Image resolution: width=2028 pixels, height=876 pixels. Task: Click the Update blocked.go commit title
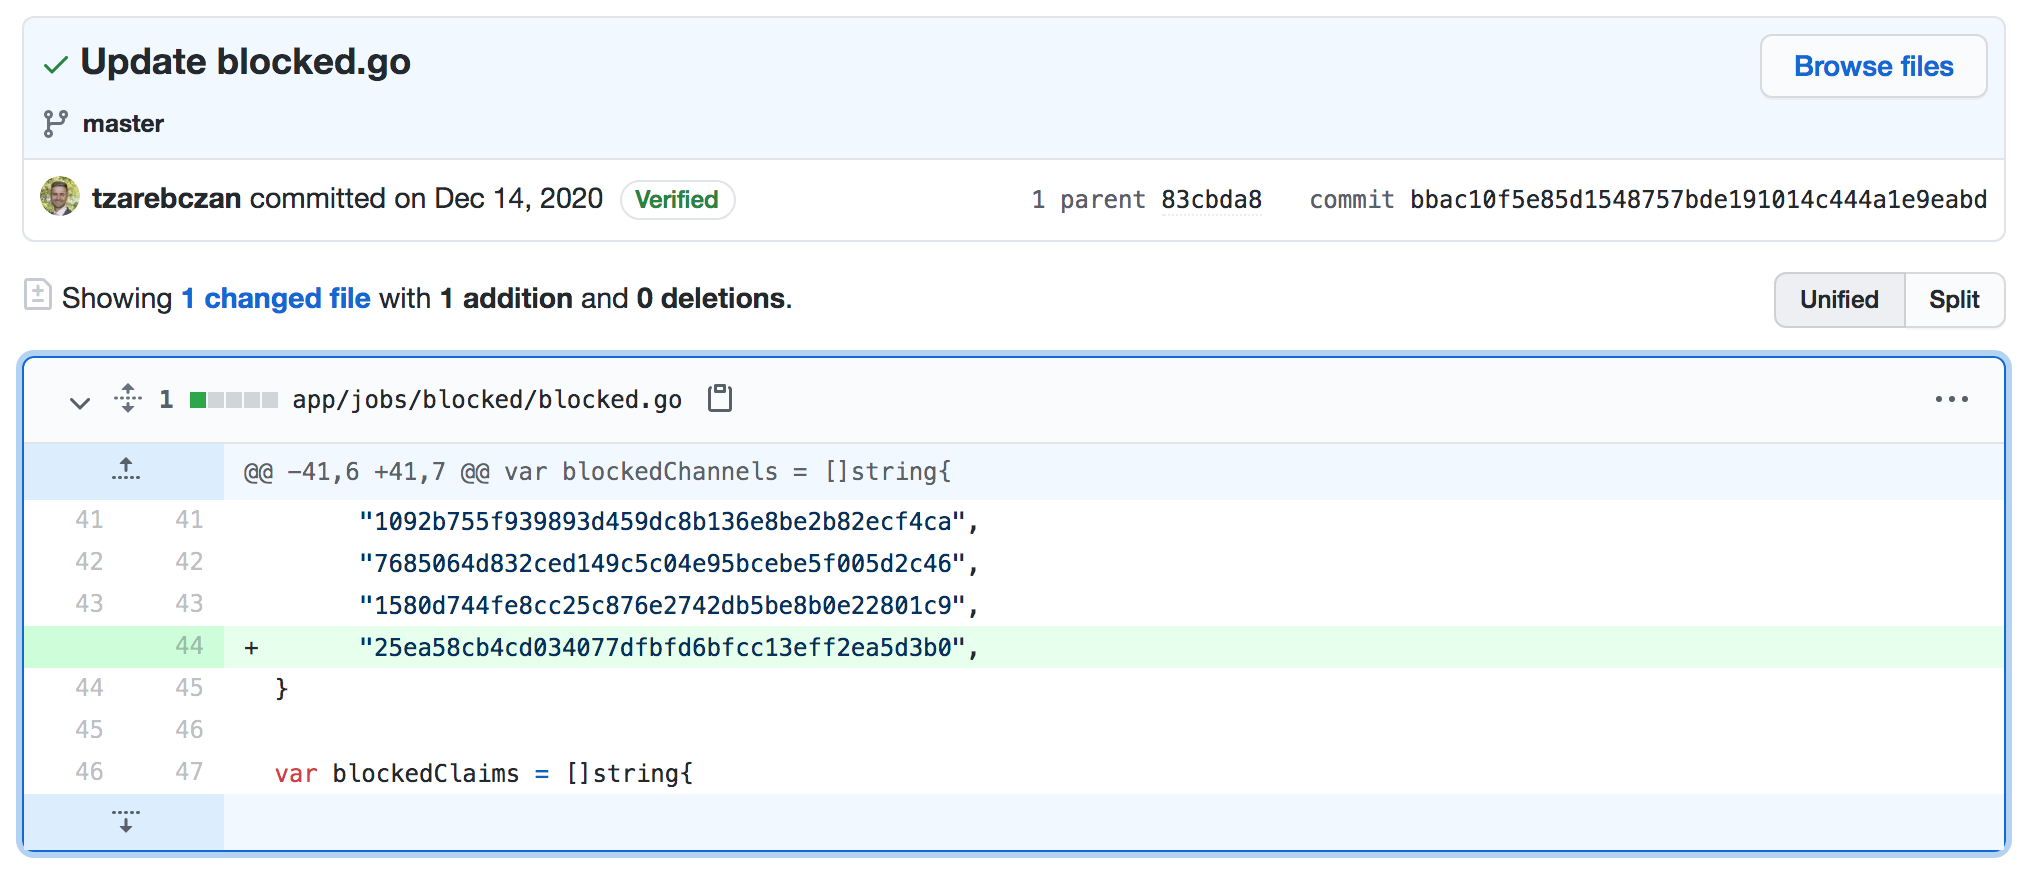click(x=246, y=62)
